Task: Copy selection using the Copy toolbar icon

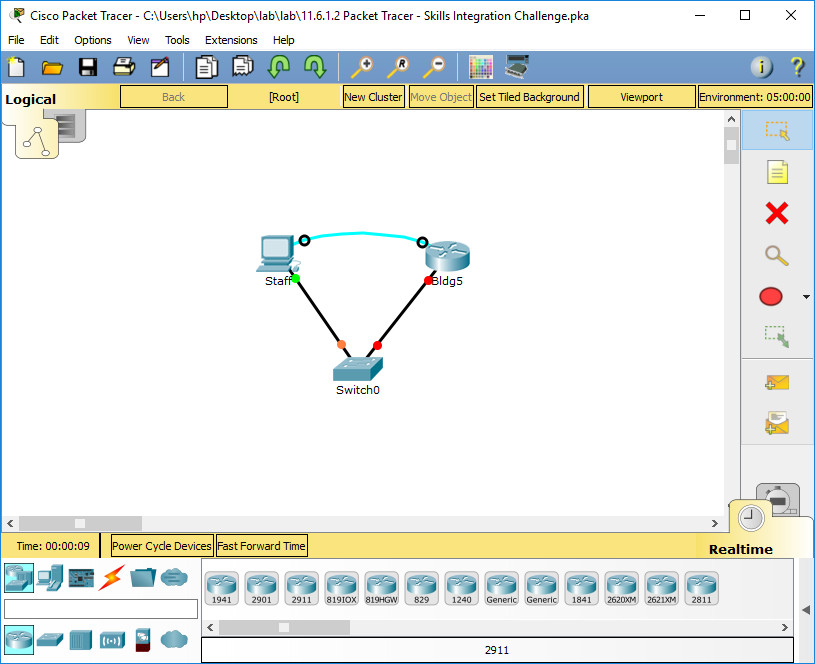Action: coord(206,67)
